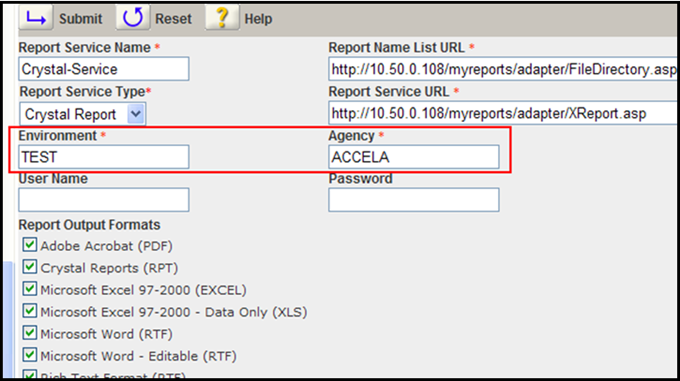This screenshot has height=381, width=680.
Task: Click inside the Report Name List URL field
Action: coord(503,69)
